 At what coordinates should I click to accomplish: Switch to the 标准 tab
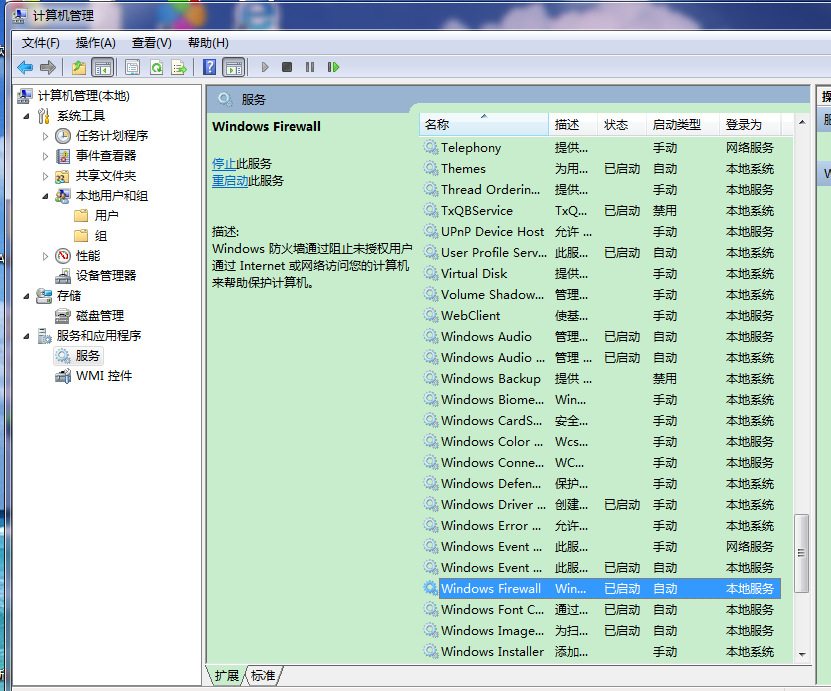pos(263,676)
